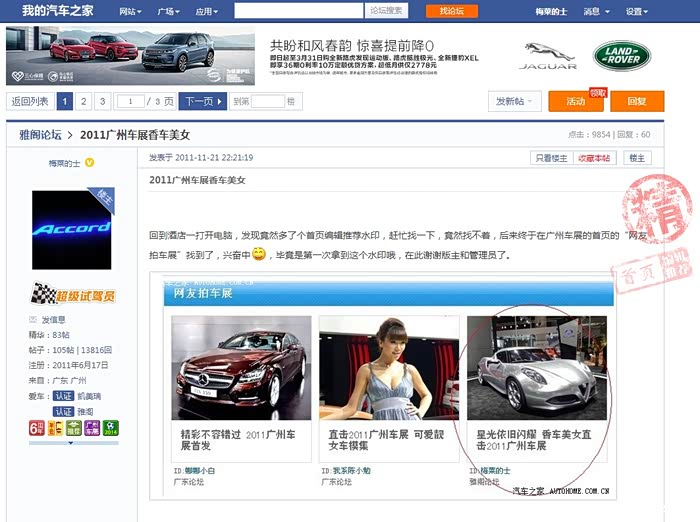The height and width of the screenshot is (522, 700).
Task: Click the Land Rover logo in banner
Action: click(621, 55)
